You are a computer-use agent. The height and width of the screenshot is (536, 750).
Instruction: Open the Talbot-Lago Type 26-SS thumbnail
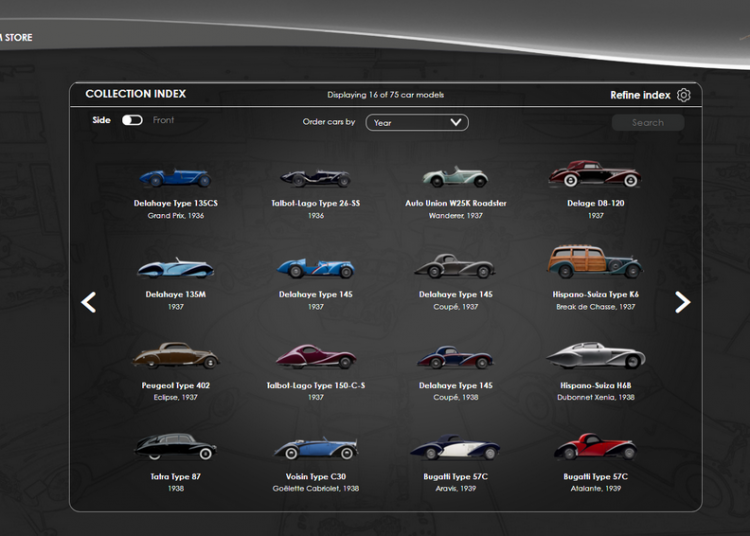315,178
